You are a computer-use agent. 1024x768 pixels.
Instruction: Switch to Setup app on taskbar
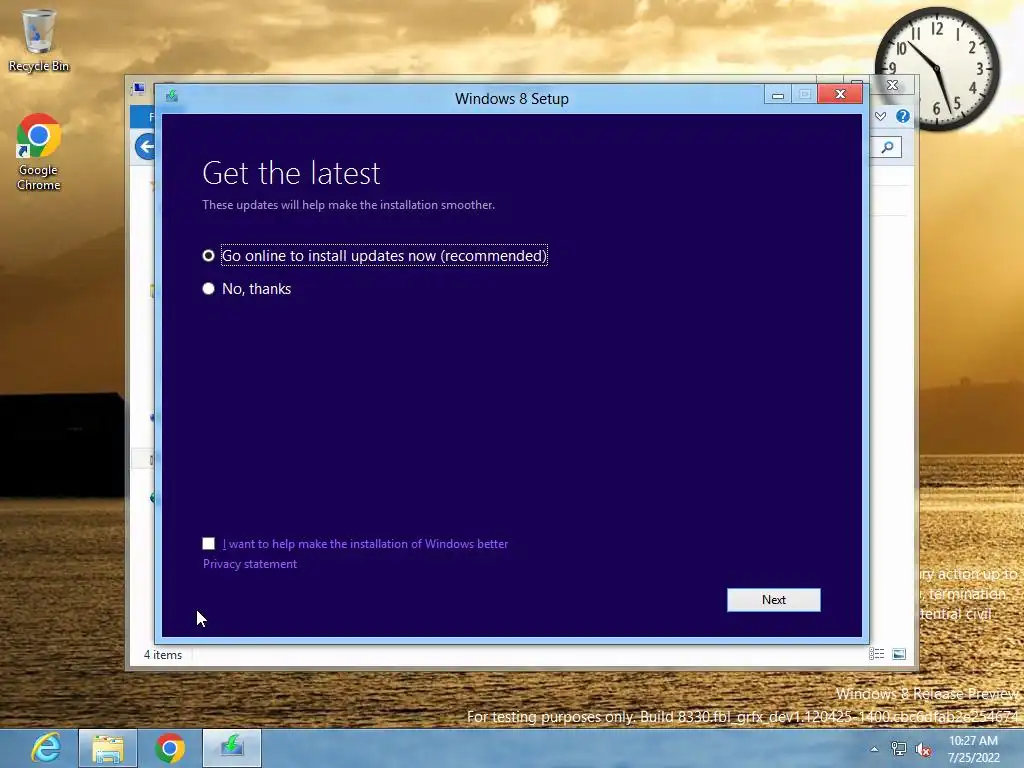232,748
